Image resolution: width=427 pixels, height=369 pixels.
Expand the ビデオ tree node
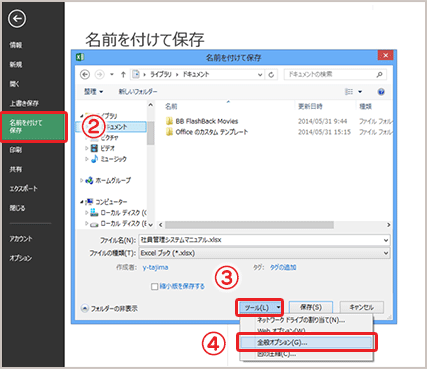[x=87, y=148]
